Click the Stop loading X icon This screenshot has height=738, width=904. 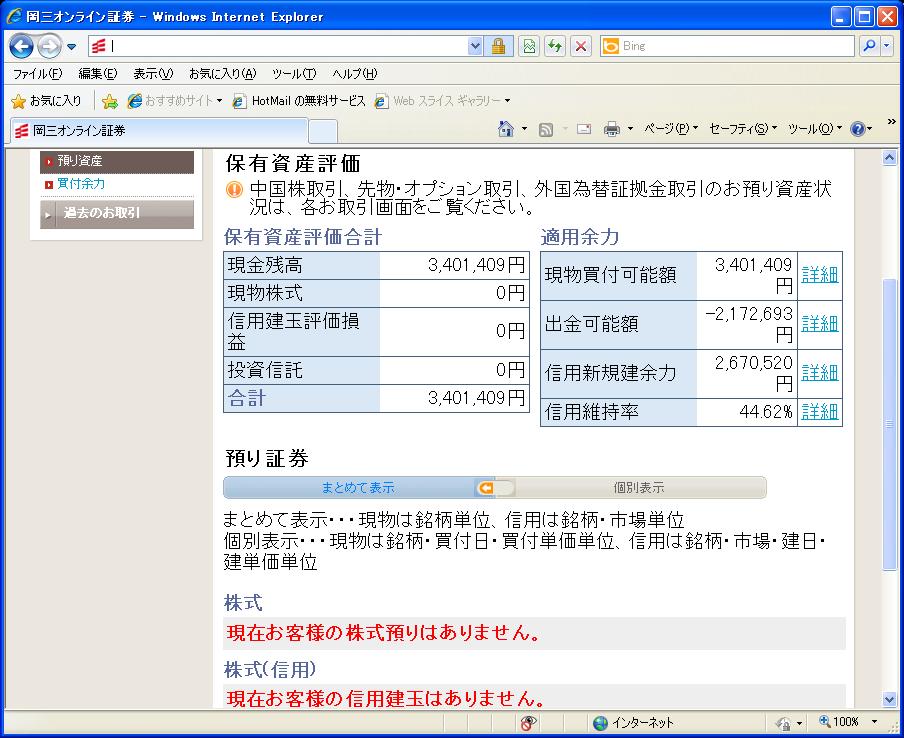pos(581,46)
